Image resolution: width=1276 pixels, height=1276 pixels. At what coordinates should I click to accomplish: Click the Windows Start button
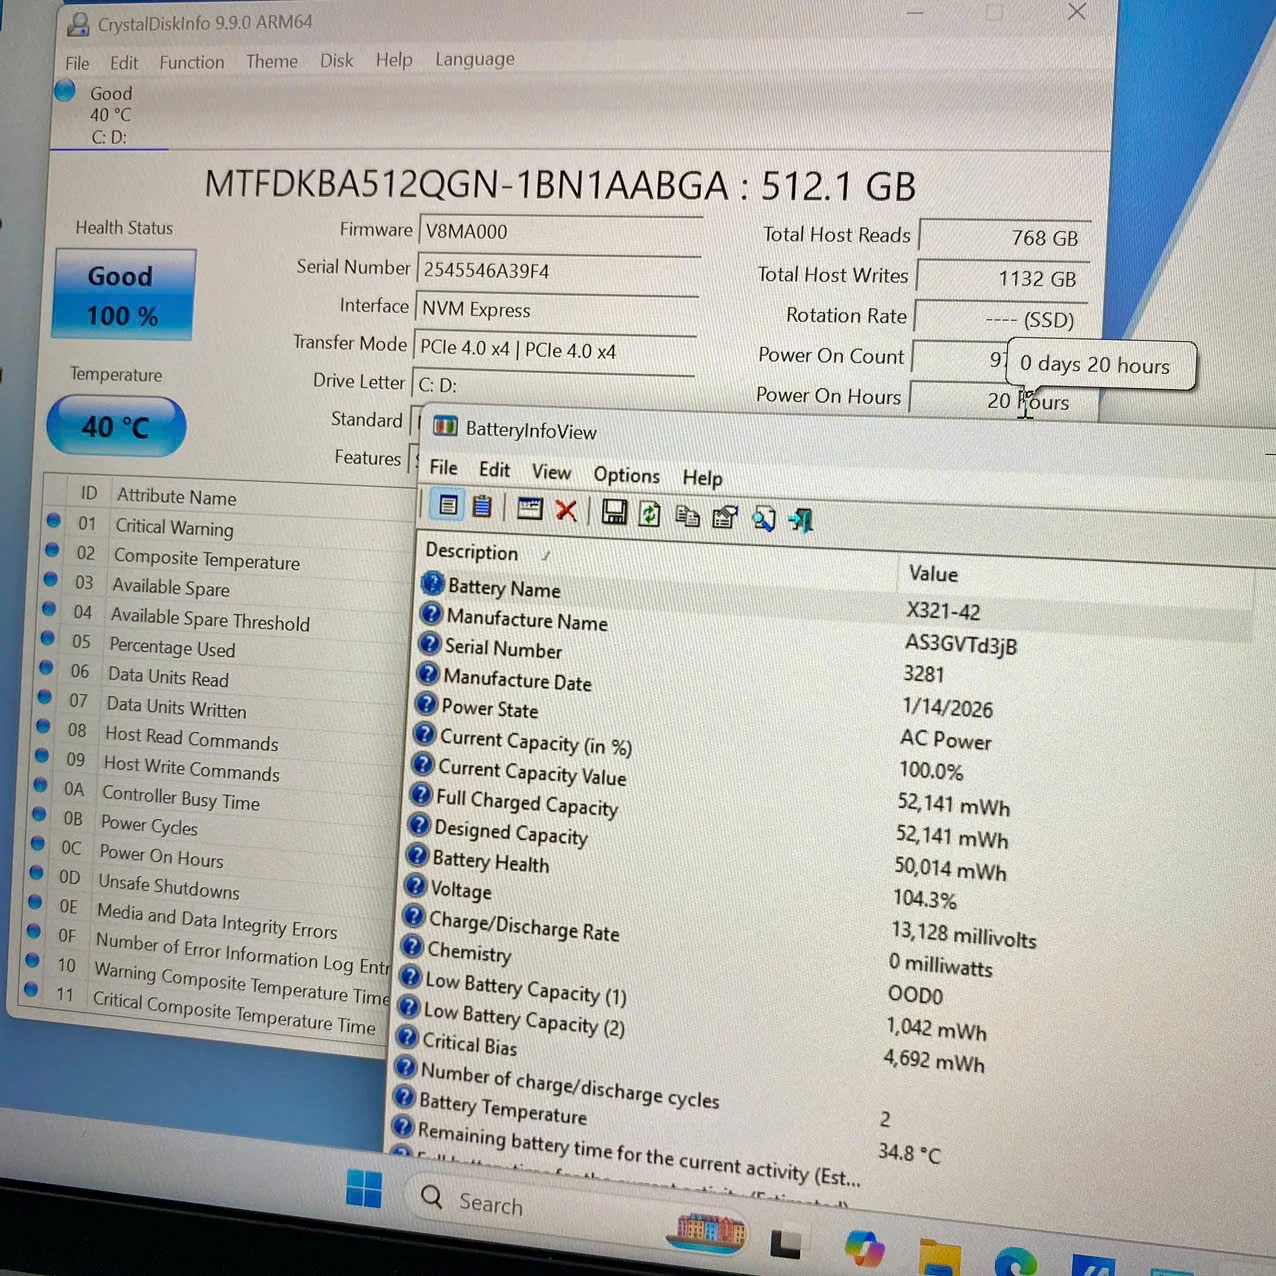pos(364,1188)
